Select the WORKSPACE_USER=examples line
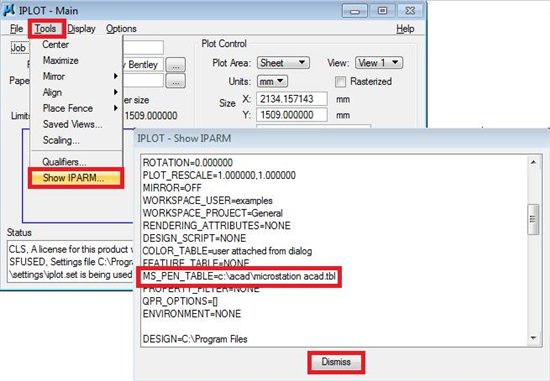The height and width of the screenshot is (381, 550). click(208, 201)
